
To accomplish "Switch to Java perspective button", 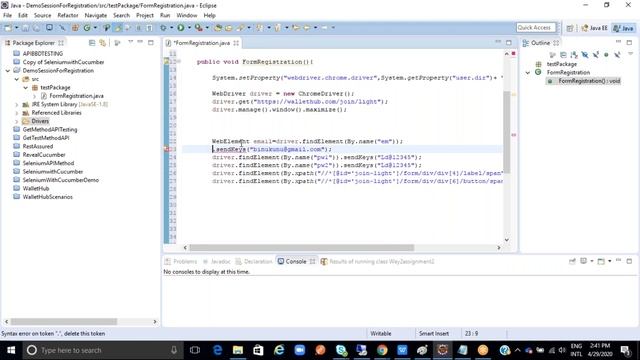I will pyautogui.click(x=624, y=28).
